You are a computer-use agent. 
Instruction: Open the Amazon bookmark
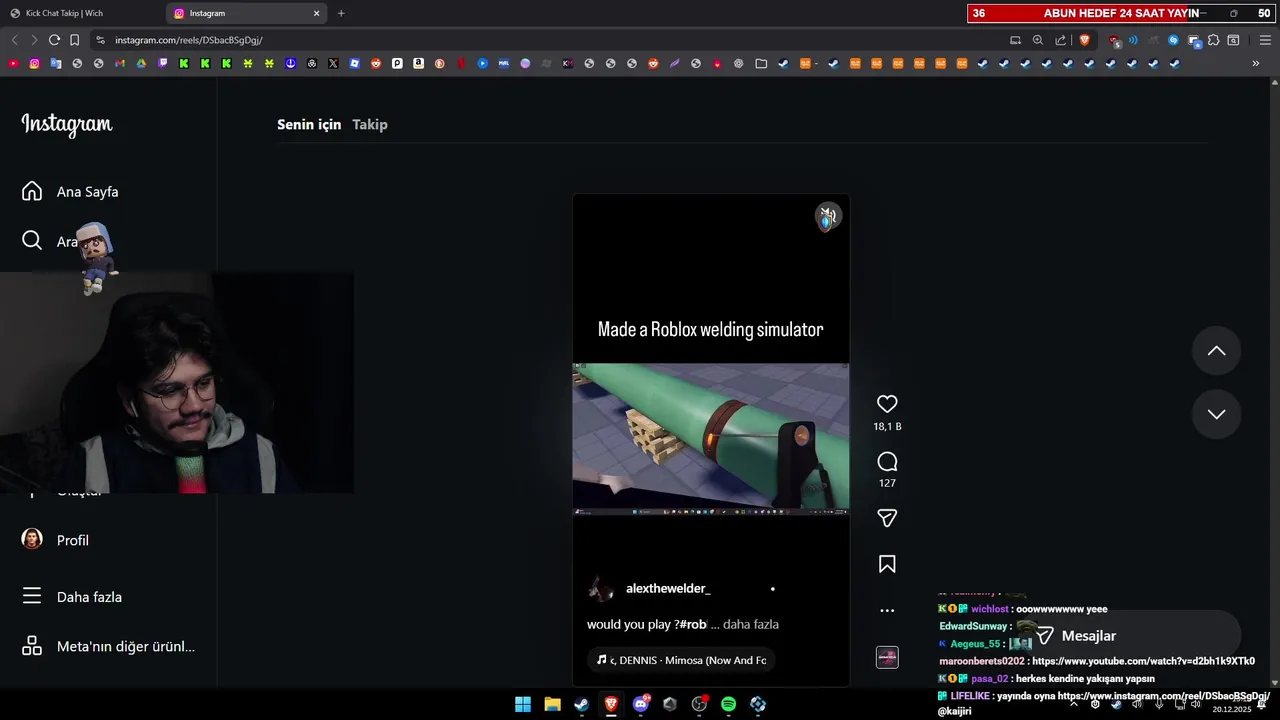tap(418, 63)
